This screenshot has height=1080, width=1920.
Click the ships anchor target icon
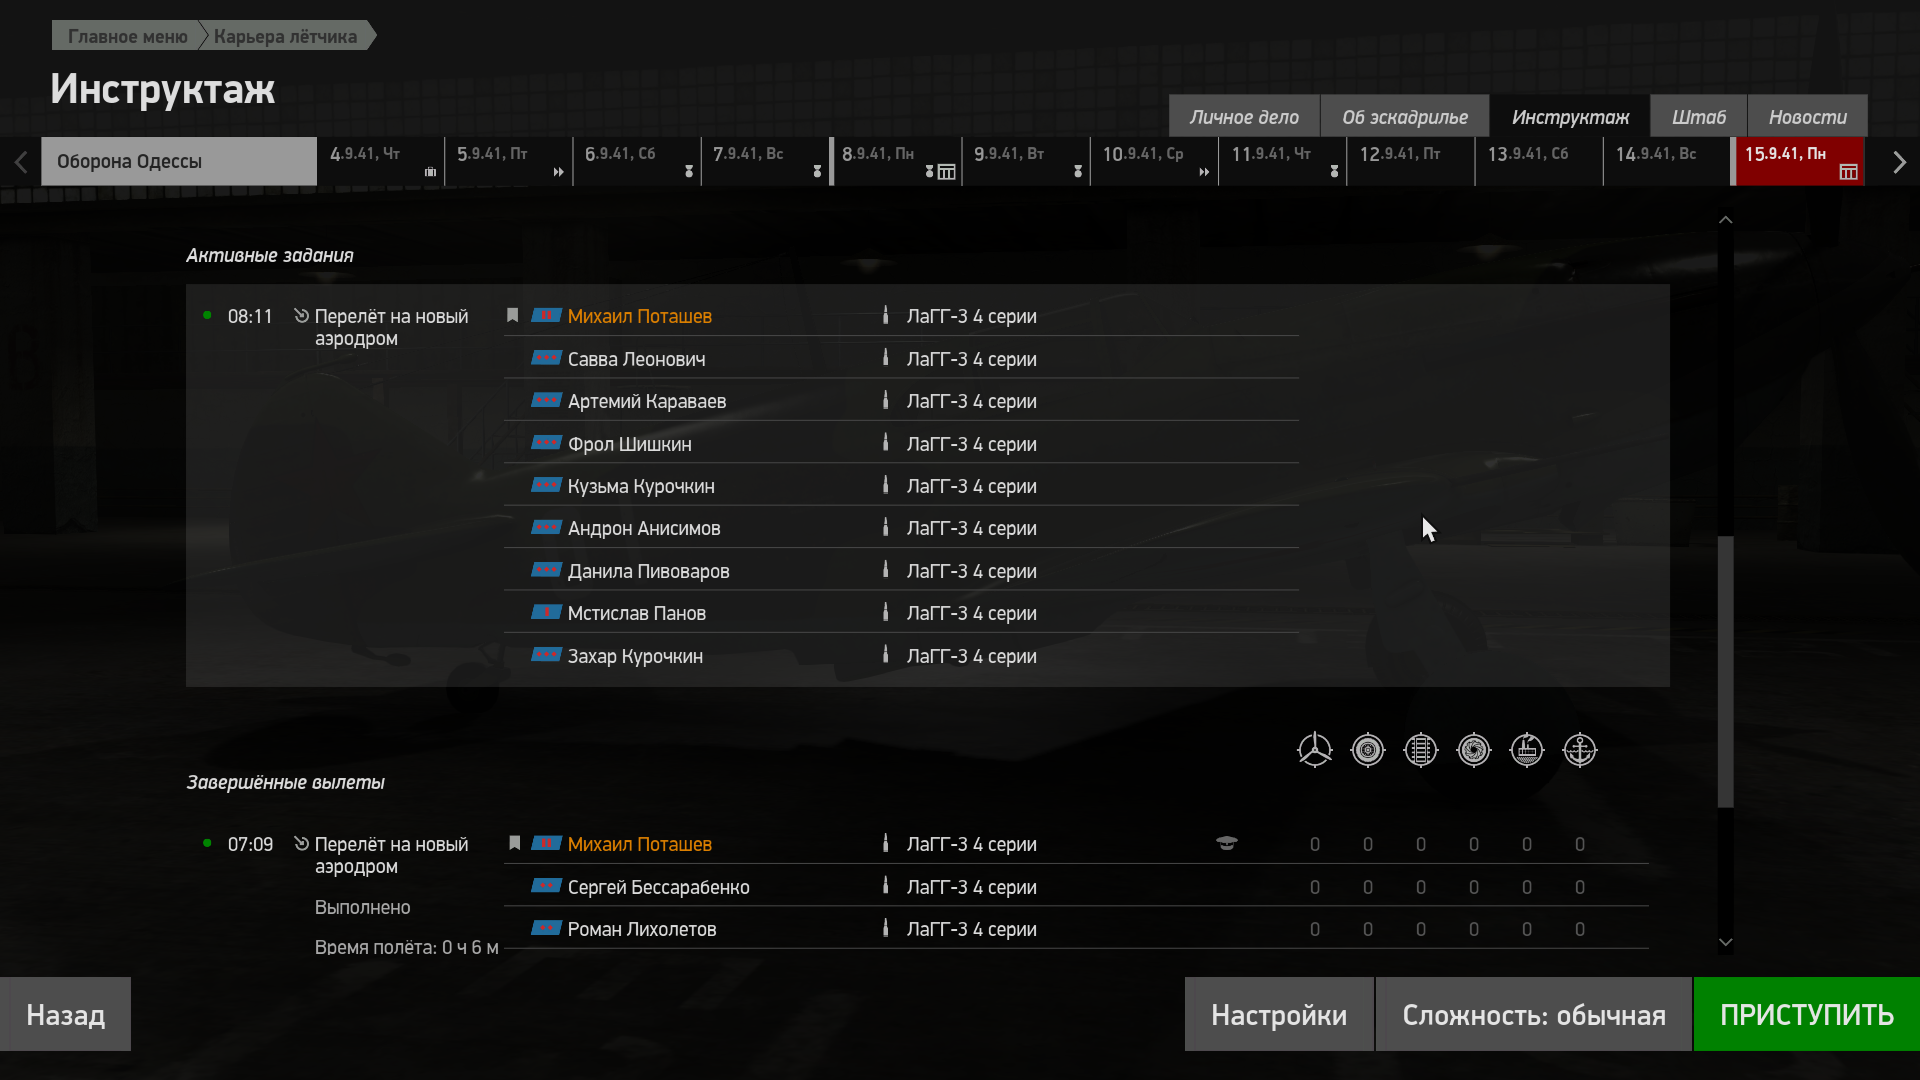pos(1579,750)
